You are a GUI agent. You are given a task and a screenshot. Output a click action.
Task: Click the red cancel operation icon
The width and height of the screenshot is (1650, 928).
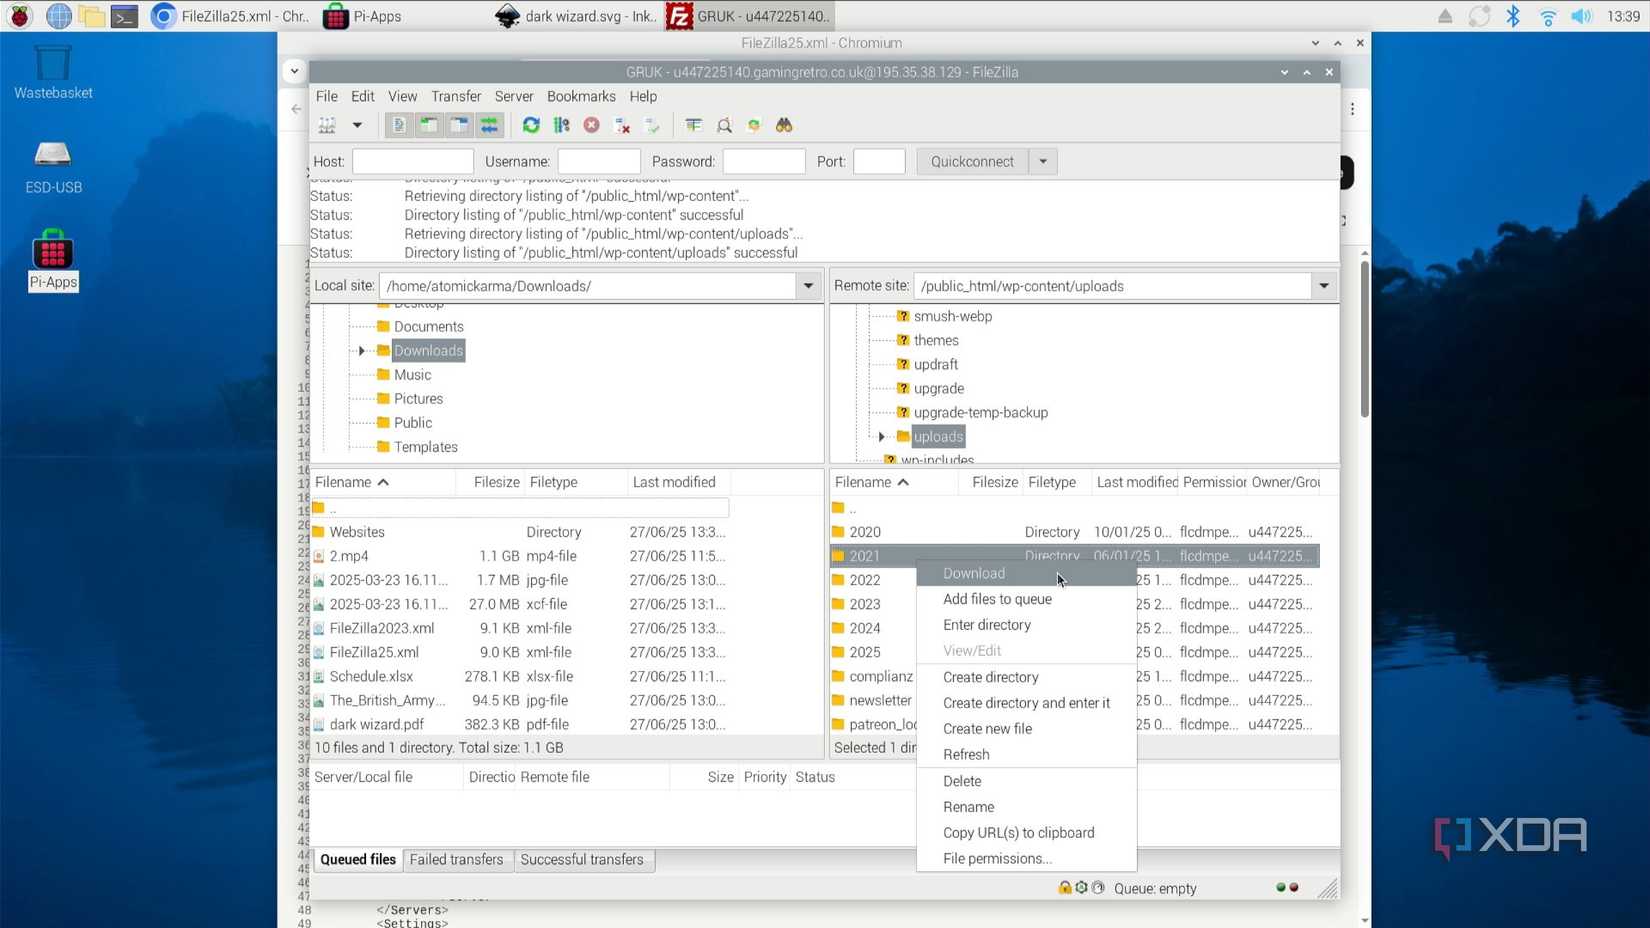(x=592, y=125)
